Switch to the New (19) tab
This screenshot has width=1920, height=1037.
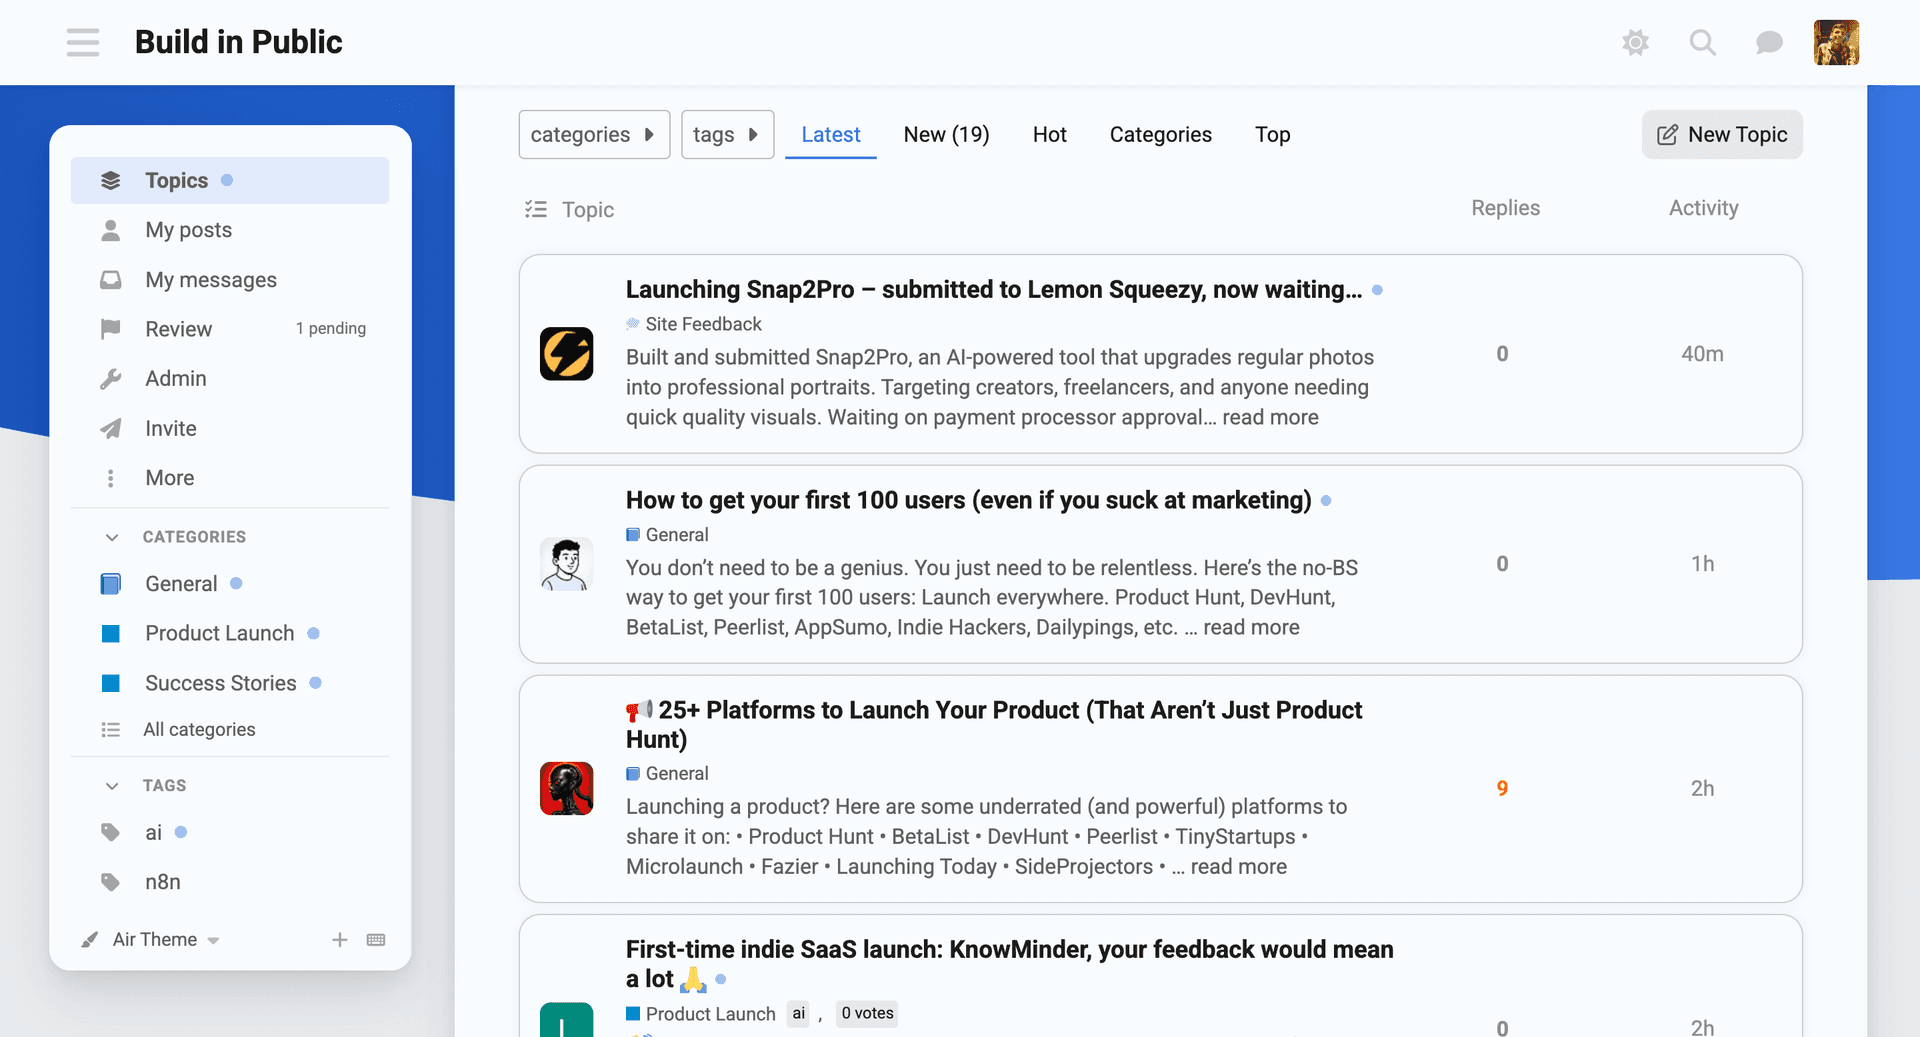point(946,135)
